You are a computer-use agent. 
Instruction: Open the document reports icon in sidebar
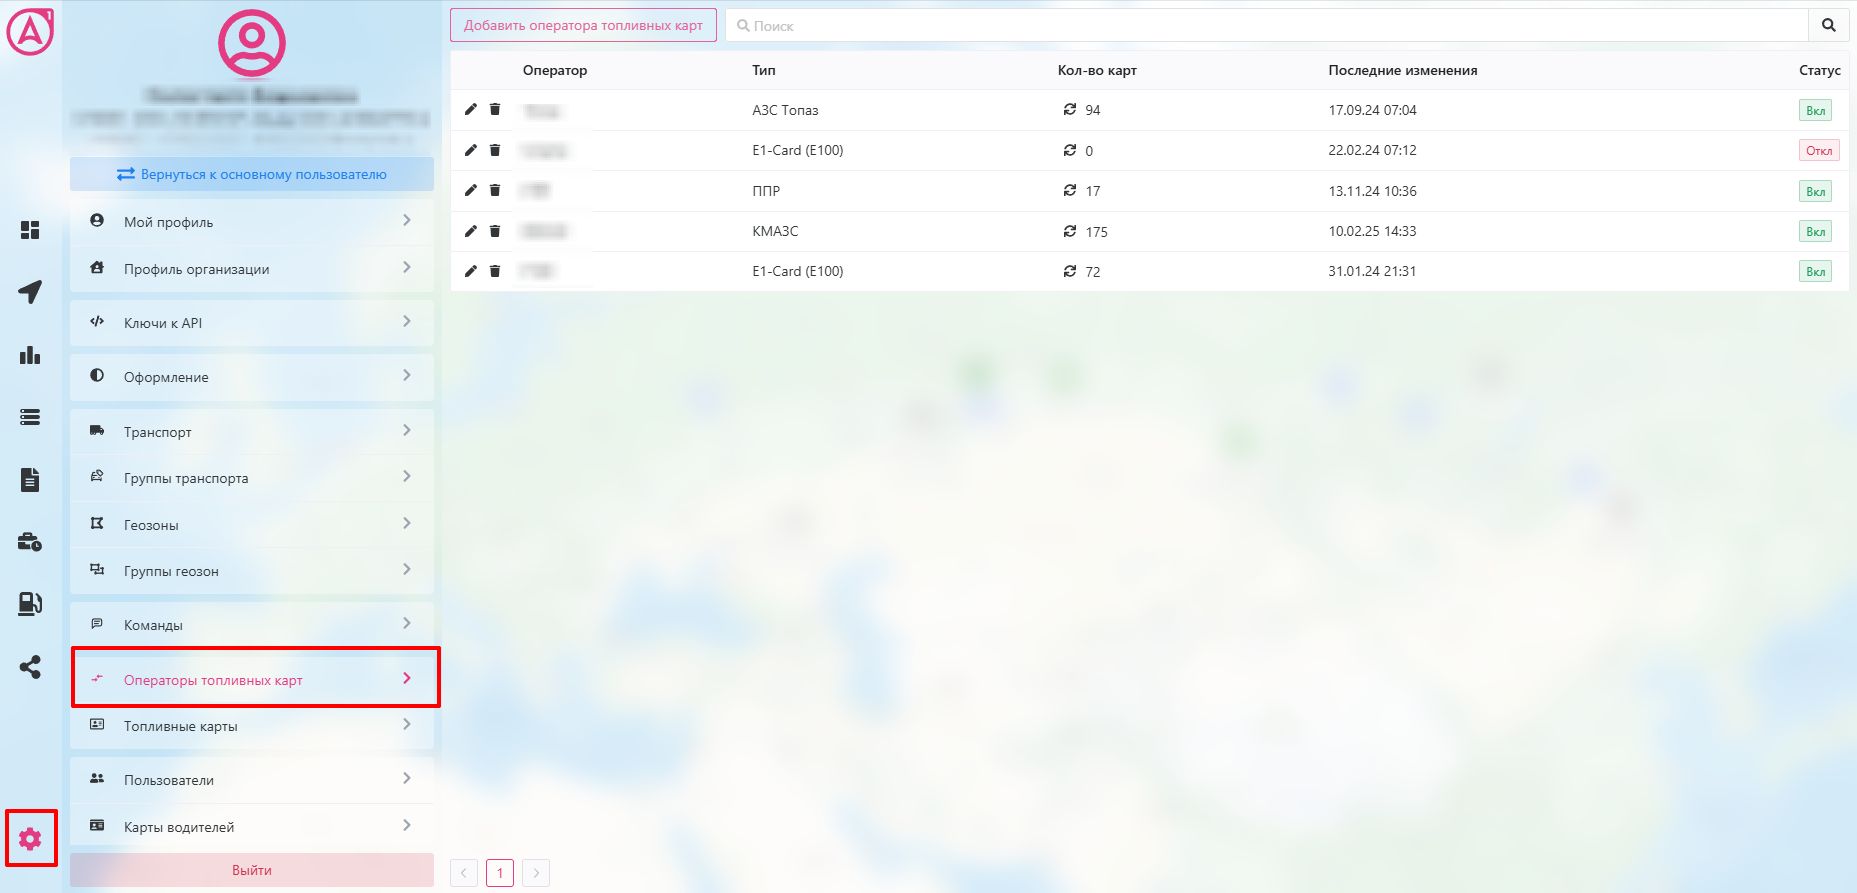30,480
